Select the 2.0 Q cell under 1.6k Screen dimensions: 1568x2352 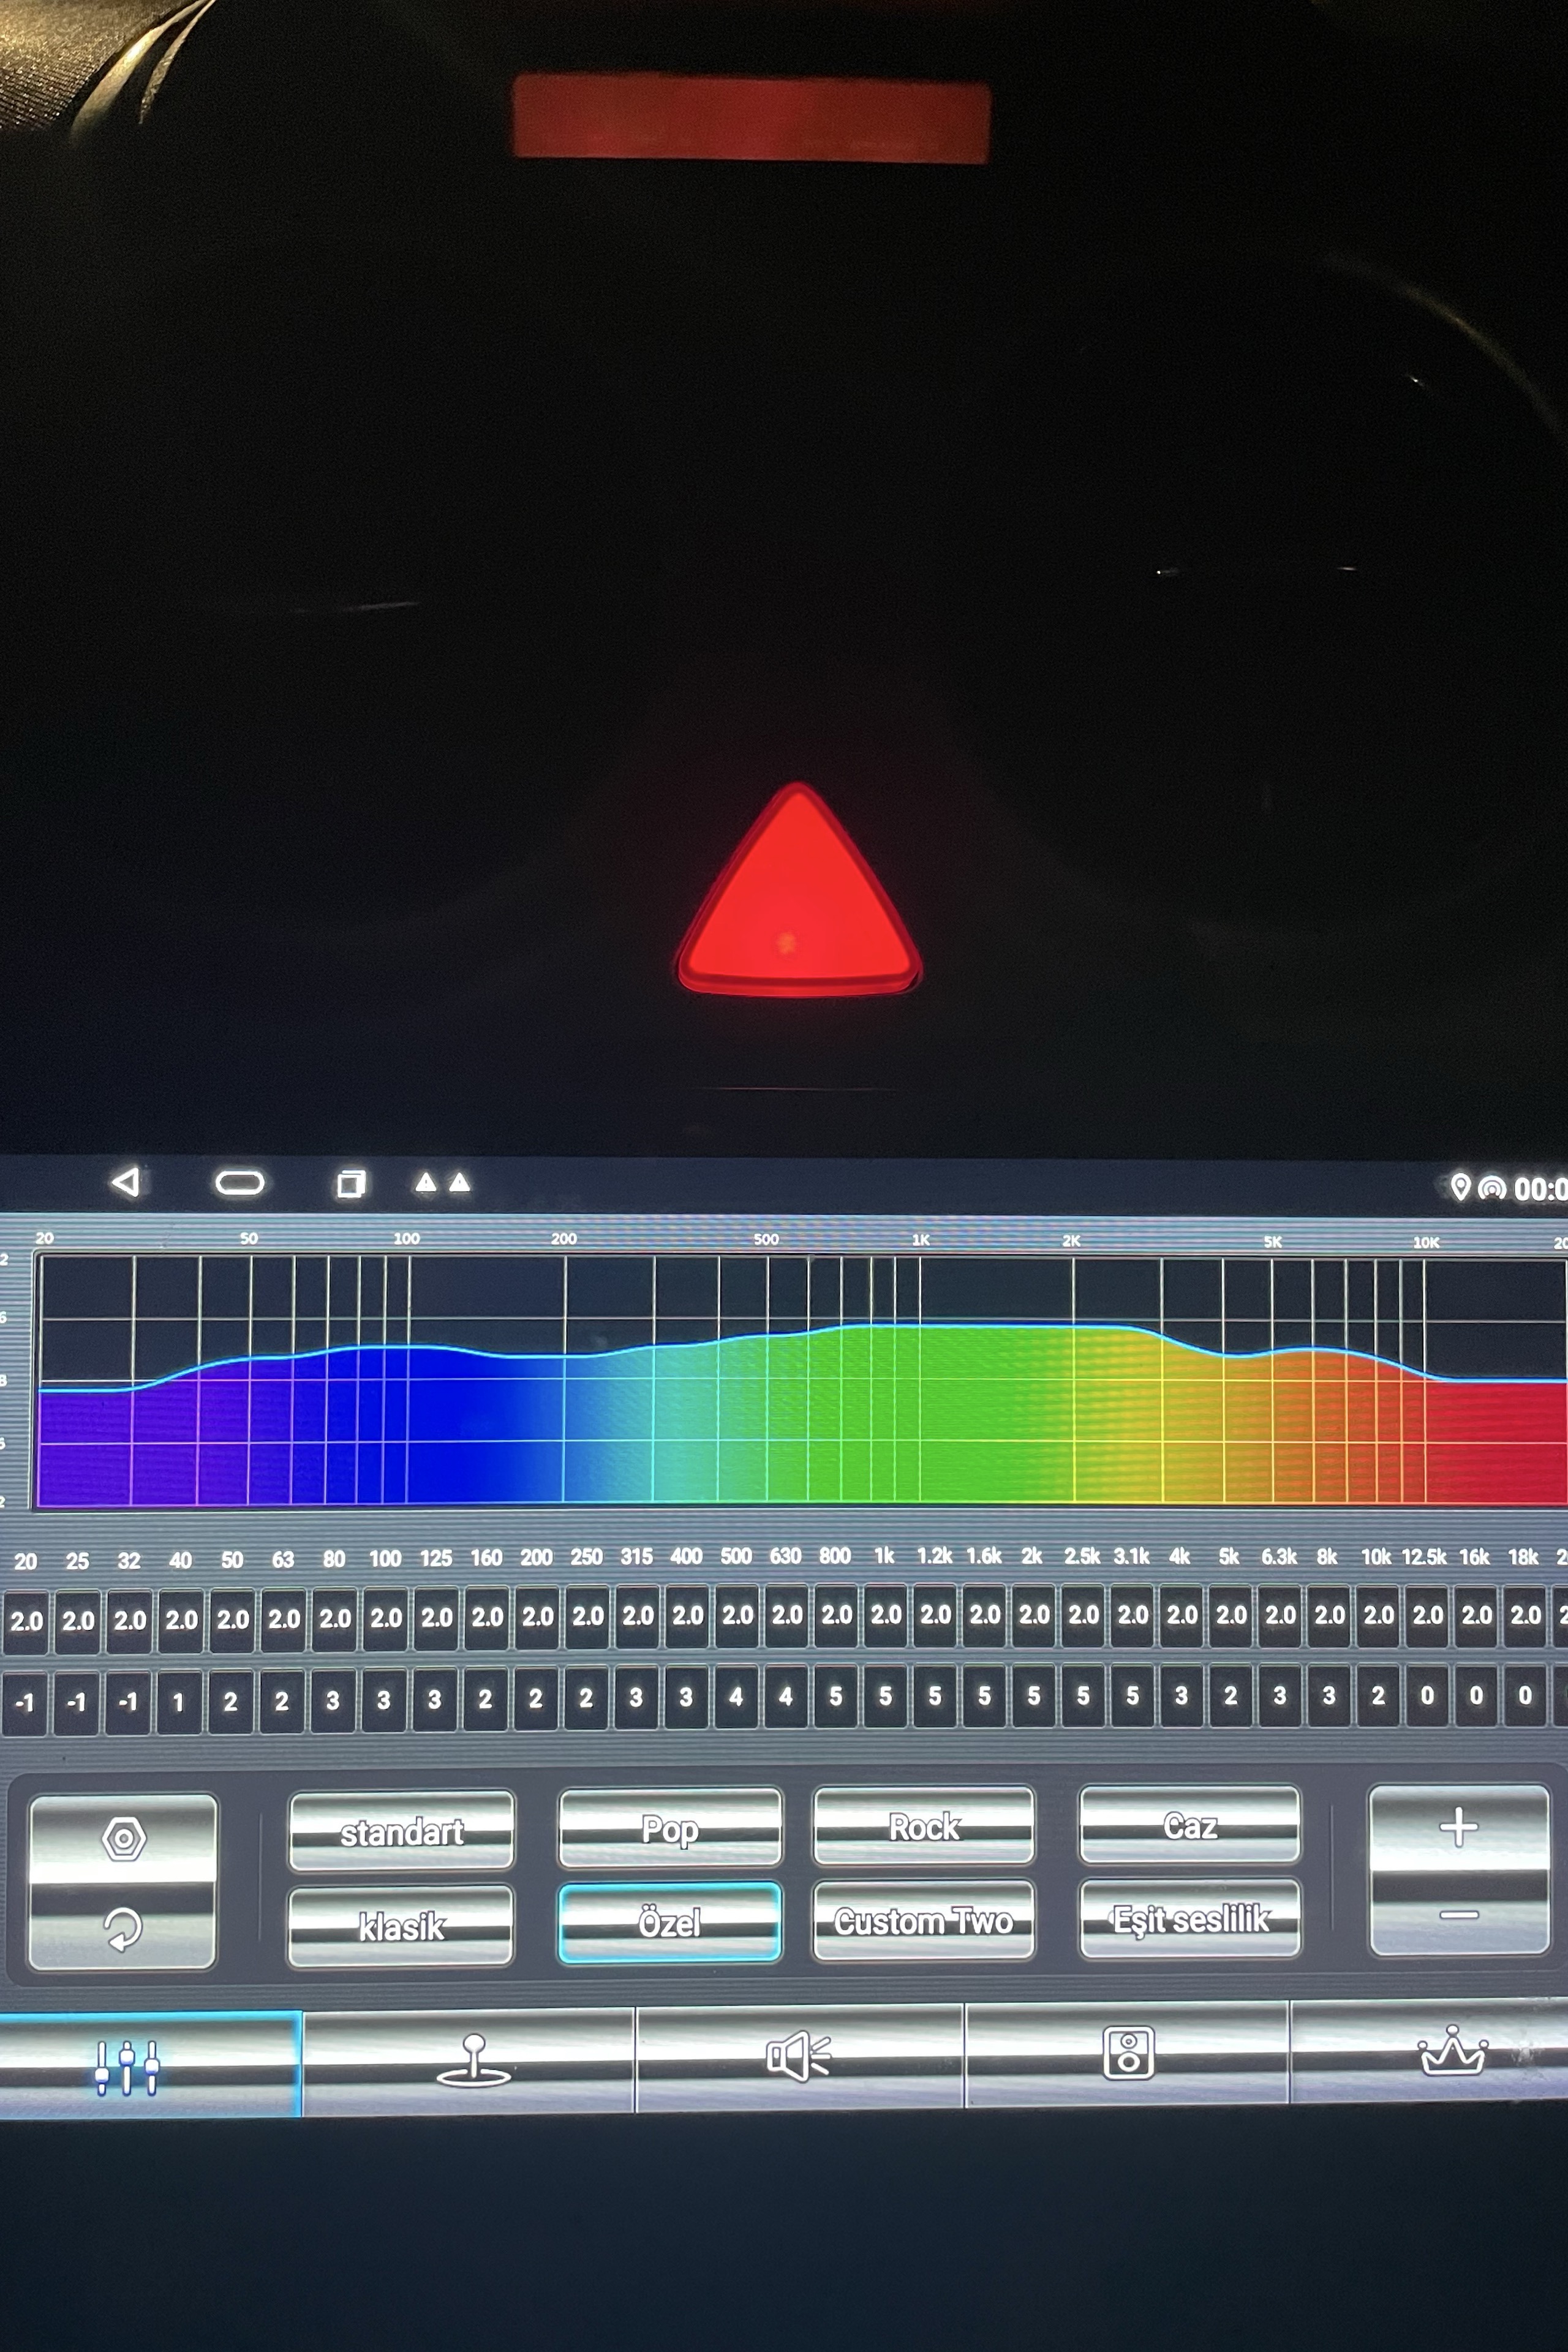pyautogui.click(x=985, y=1614)
